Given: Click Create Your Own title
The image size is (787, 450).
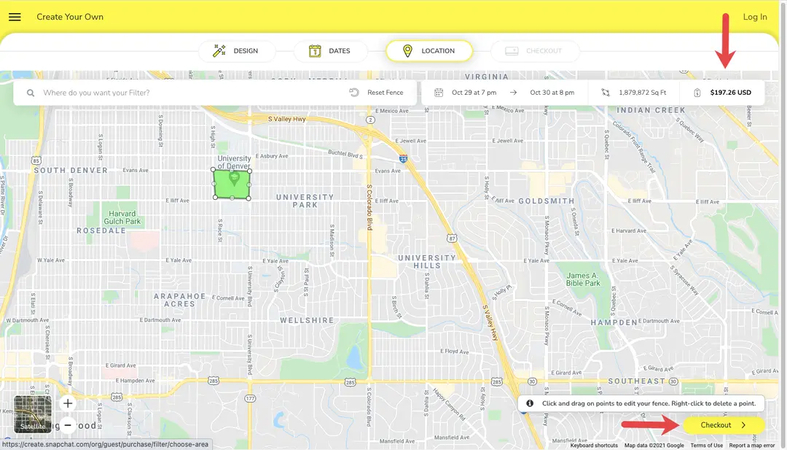Looking at the screenshot, I should [x=70, y=17].
